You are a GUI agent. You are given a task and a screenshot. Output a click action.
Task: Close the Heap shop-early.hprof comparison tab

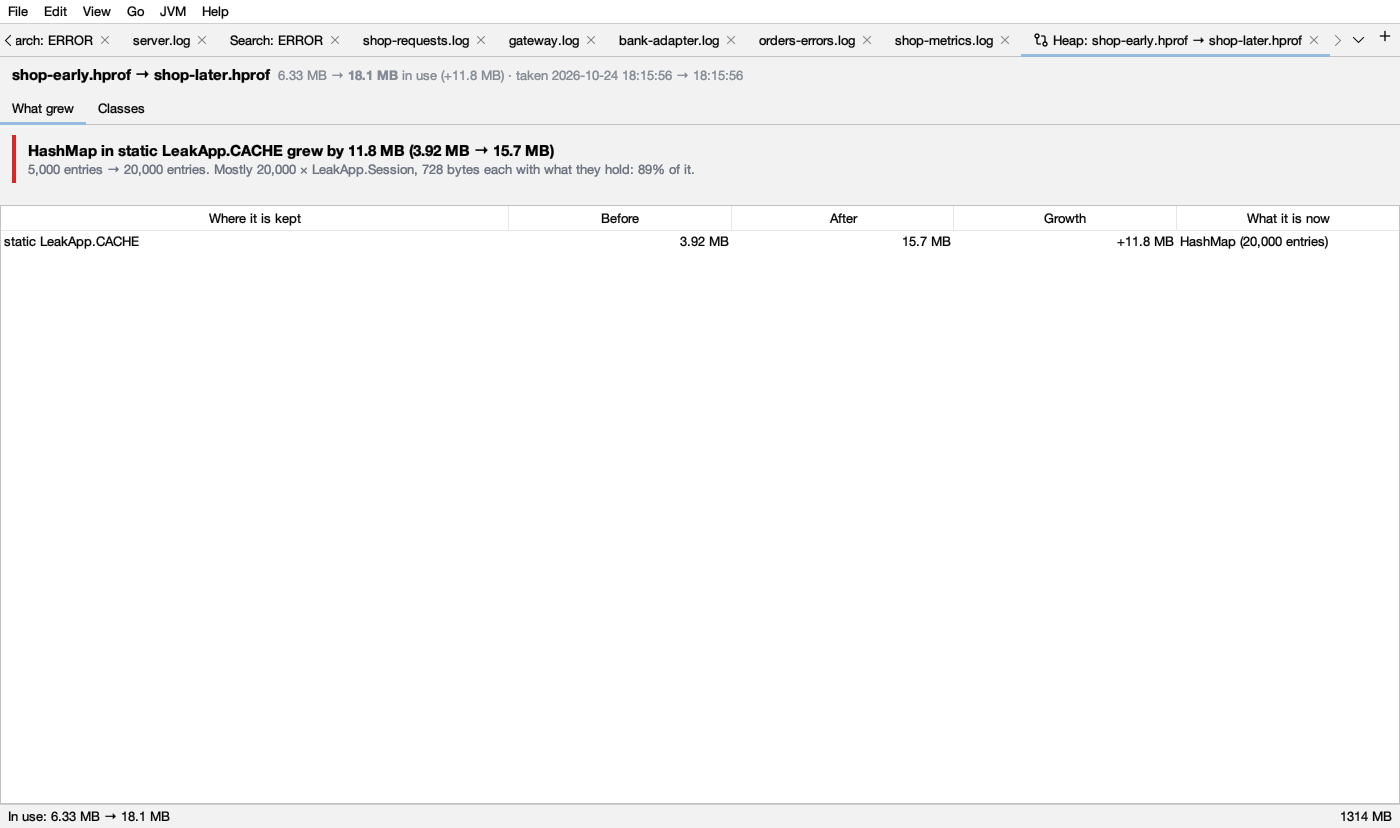pos(1314,40)
